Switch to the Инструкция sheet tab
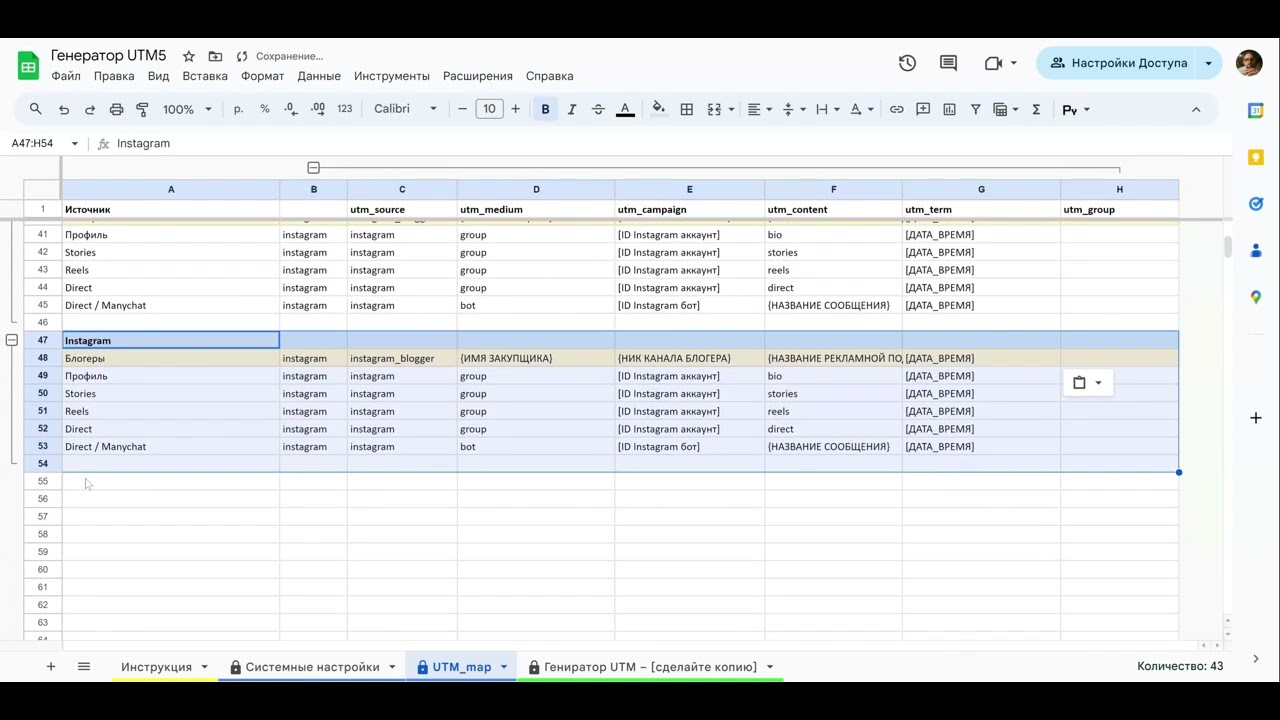 (x=156, y=667)
